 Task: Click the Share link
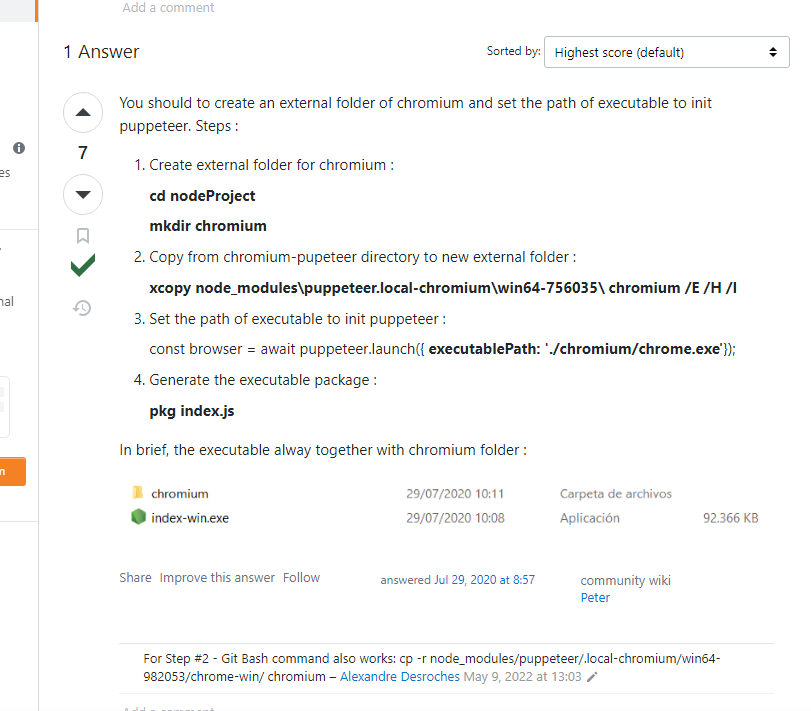(x=135, y=577)
